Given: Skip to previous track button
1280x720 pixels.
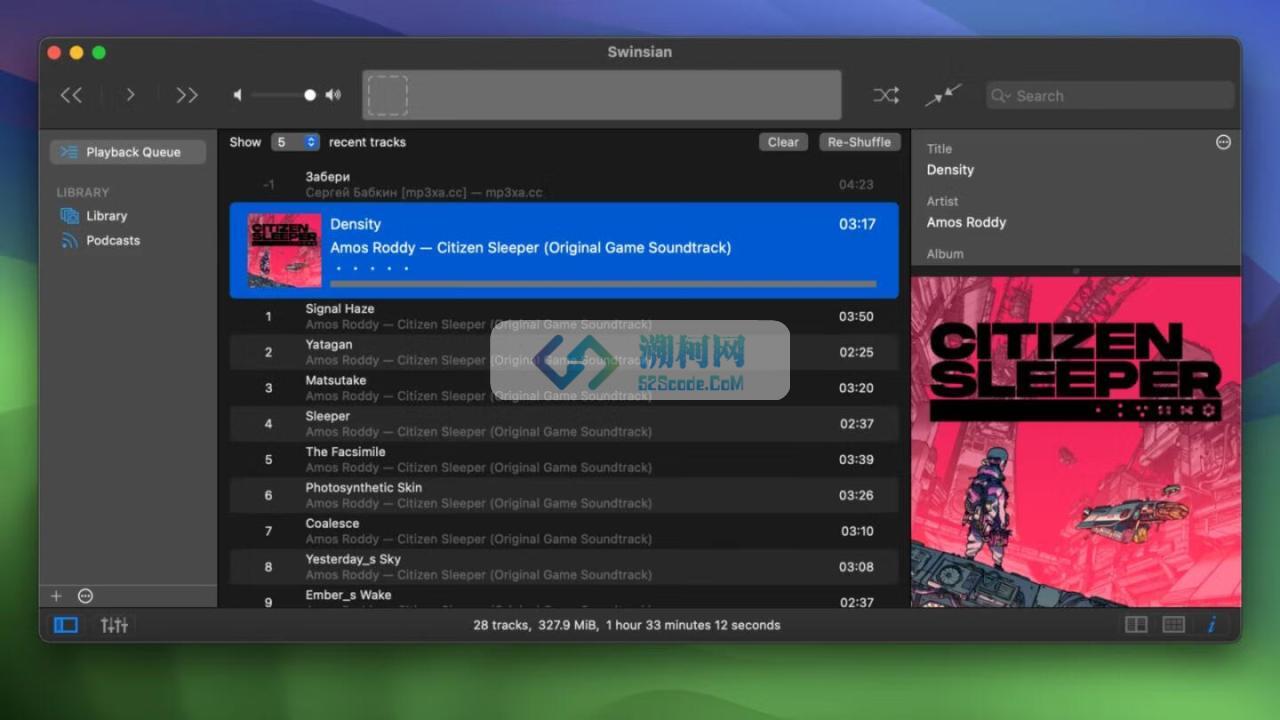Looking at the screenshot, I should 71,95.
